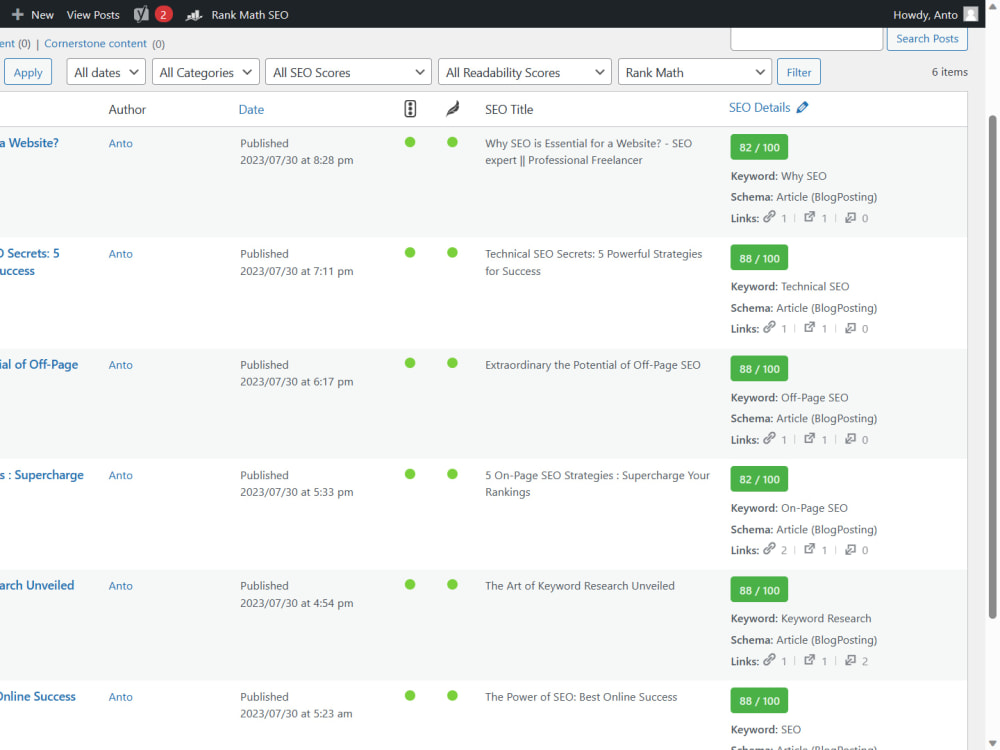The height and width of the screenshot is (750, 1000).
Task: Click the search posts text field
Action: 806,38
